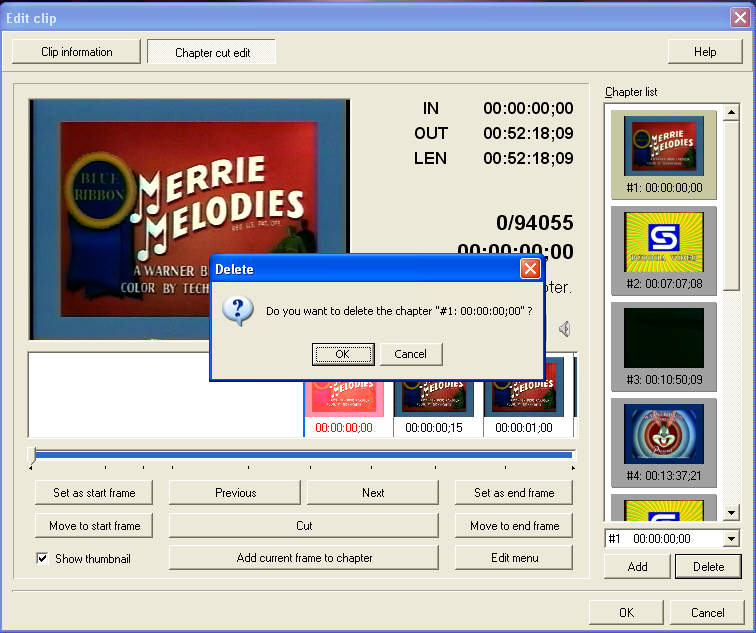Click the question mark icon in Delete dialog
Image resolution: width=756 pixels, height=633 pixels.
[238, 311]
